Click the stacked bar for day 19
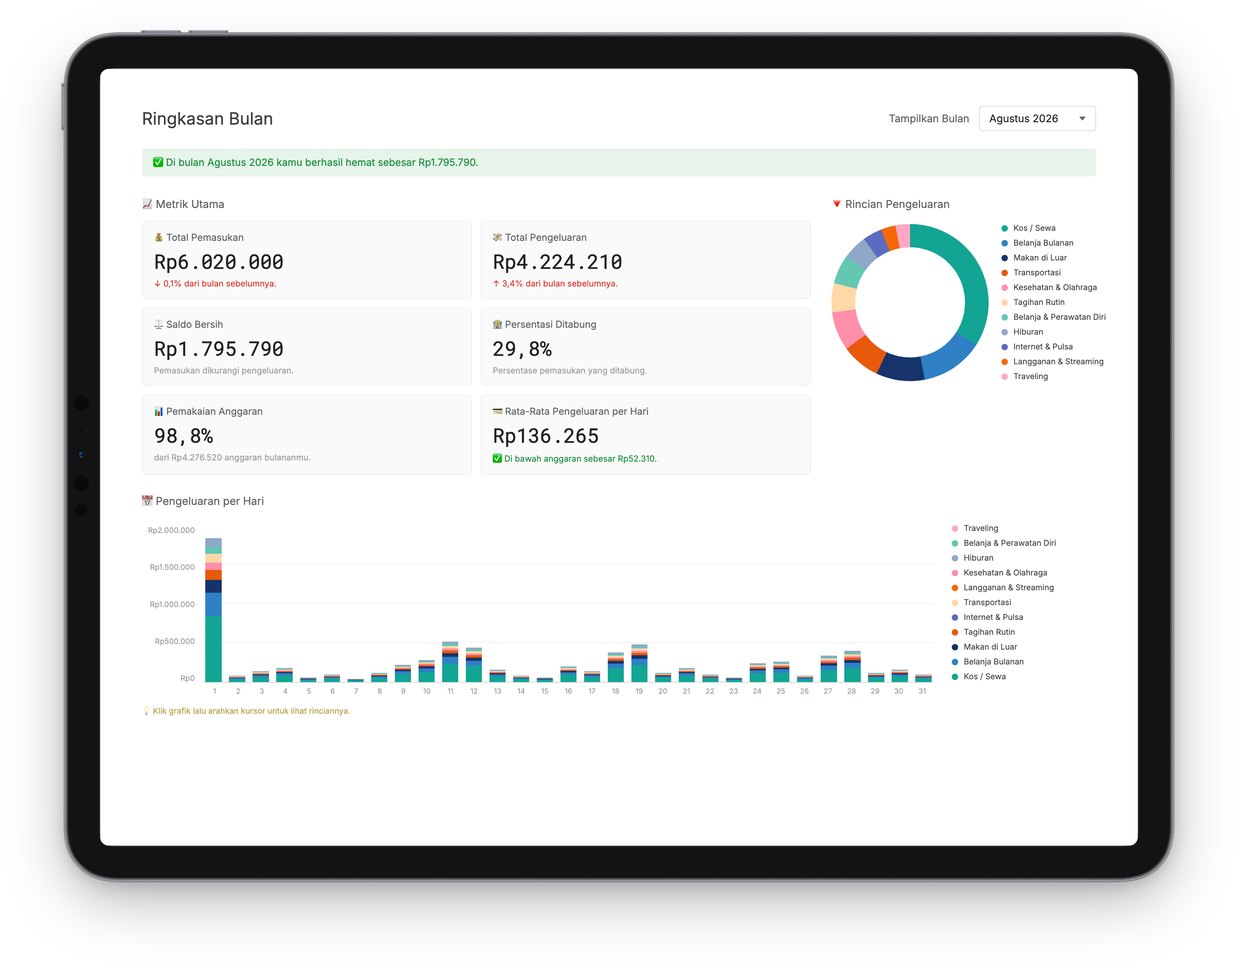Screen dimensions: 1238x965 (x=639, y=663)
